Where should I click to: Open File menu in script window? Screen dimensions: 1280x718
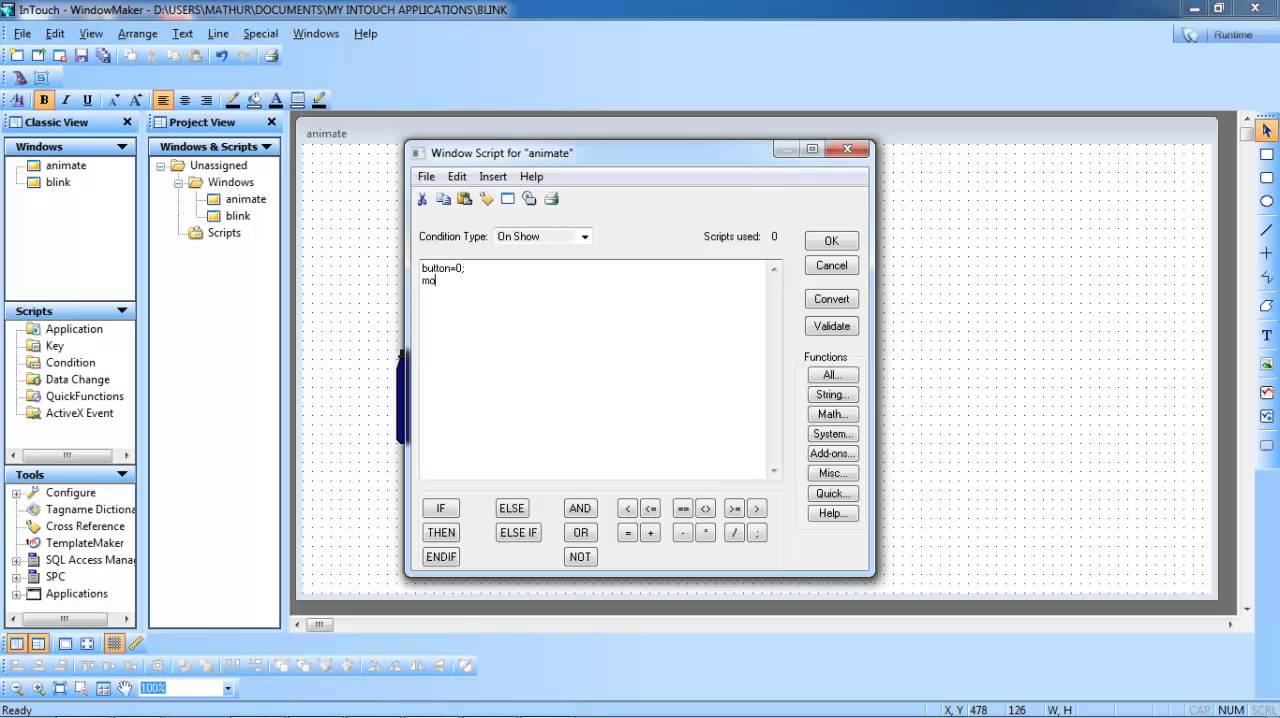(426, 176)
